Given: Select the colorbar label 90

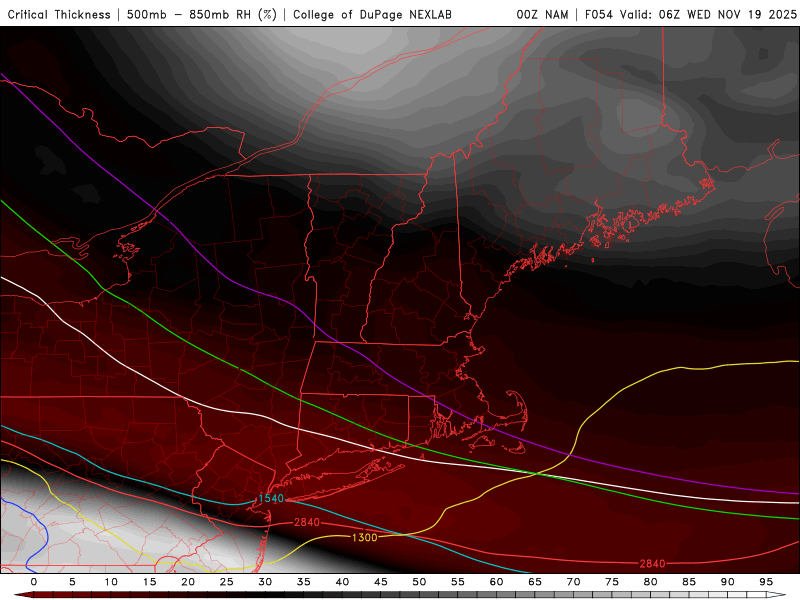Looking at the screenshot, I should [x=728, y=582].
